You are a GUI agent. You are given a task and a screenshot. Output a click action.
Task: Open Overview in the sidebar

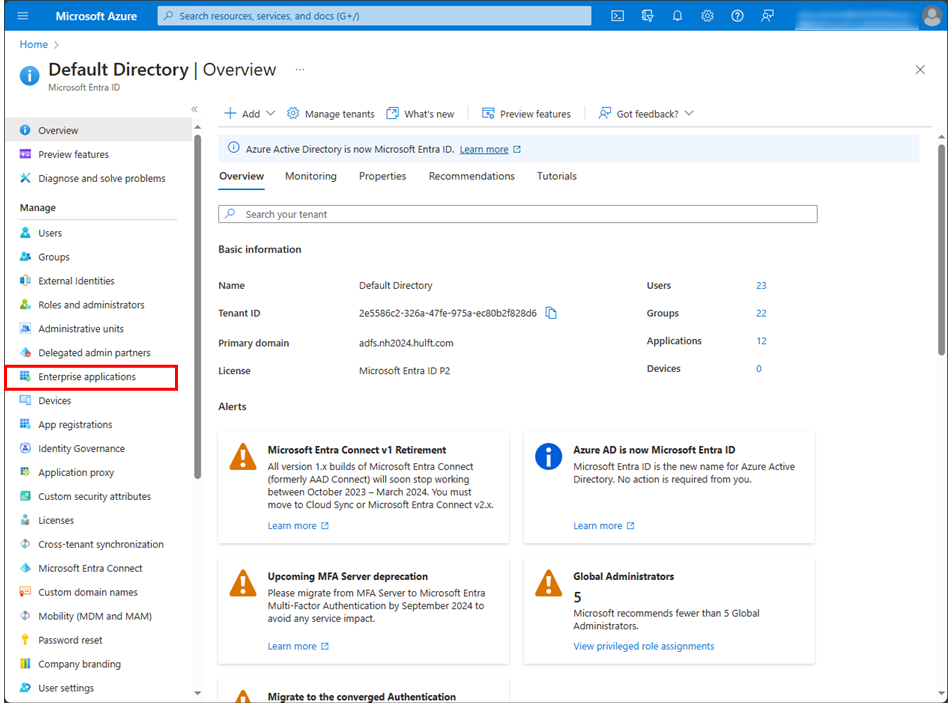click(99, 130)
